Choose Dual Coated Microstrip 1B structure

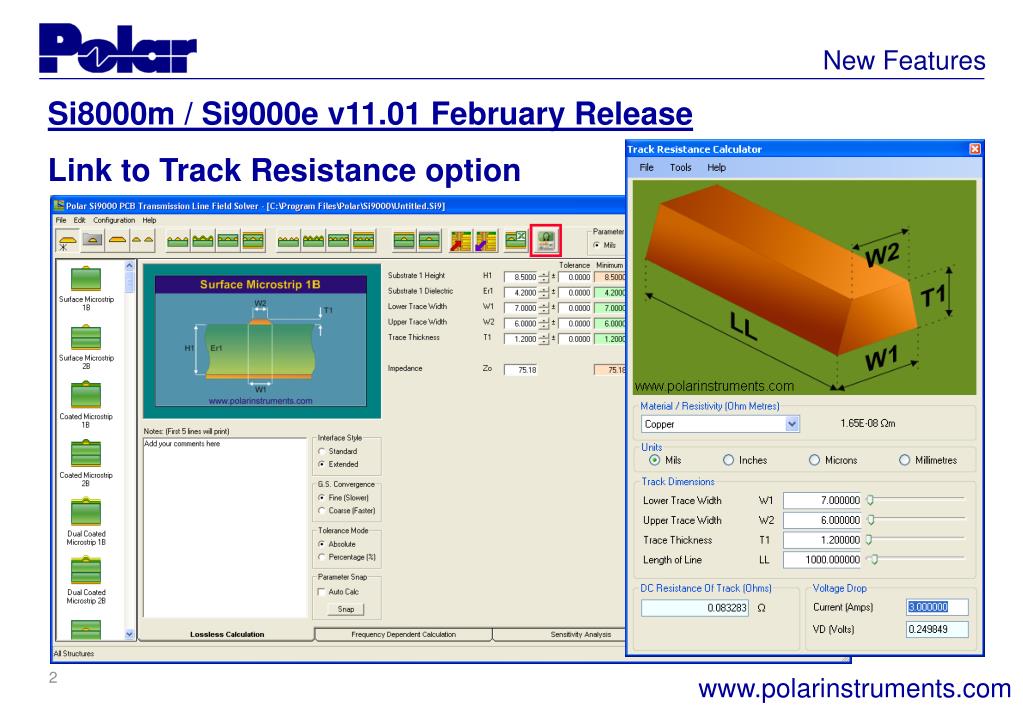point(86,522)
